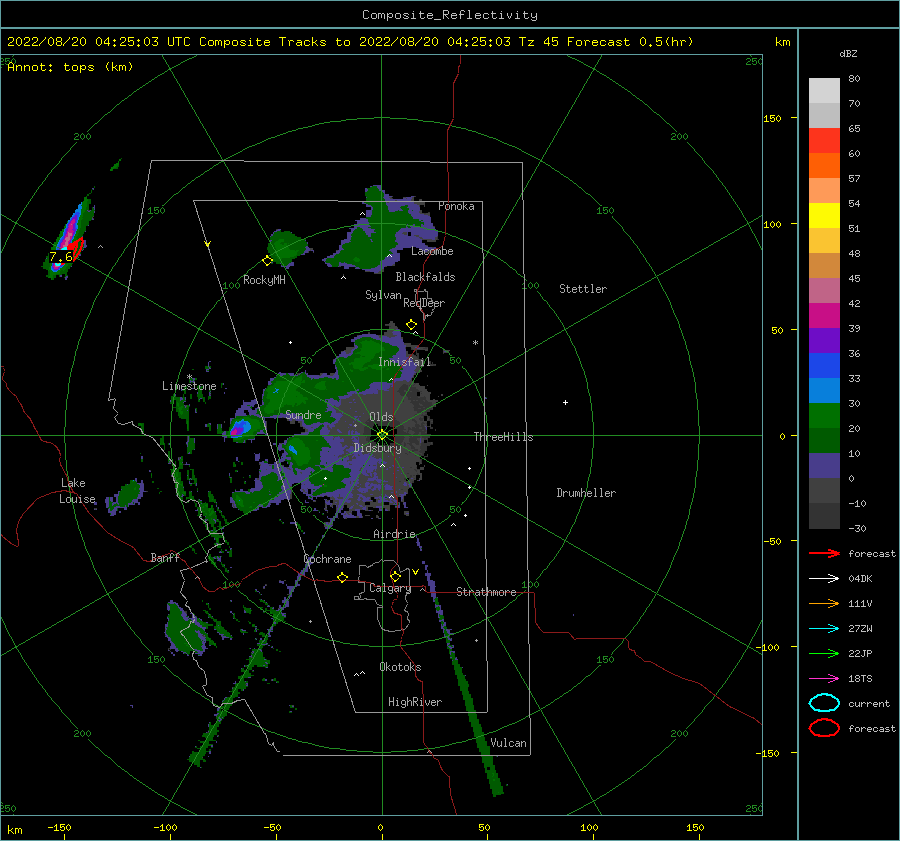Click the 'Vulcan' map label
This screenshot has height=841, width=900.
click(508, 743)
